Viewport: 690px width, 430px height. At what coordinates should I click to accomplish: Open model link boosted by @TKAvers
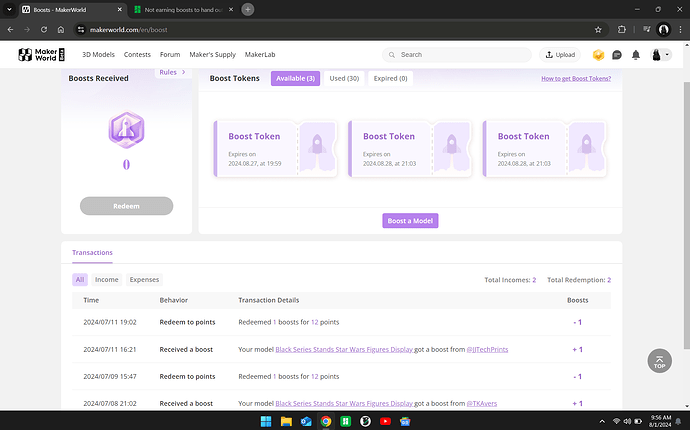[x=344, y=404]
